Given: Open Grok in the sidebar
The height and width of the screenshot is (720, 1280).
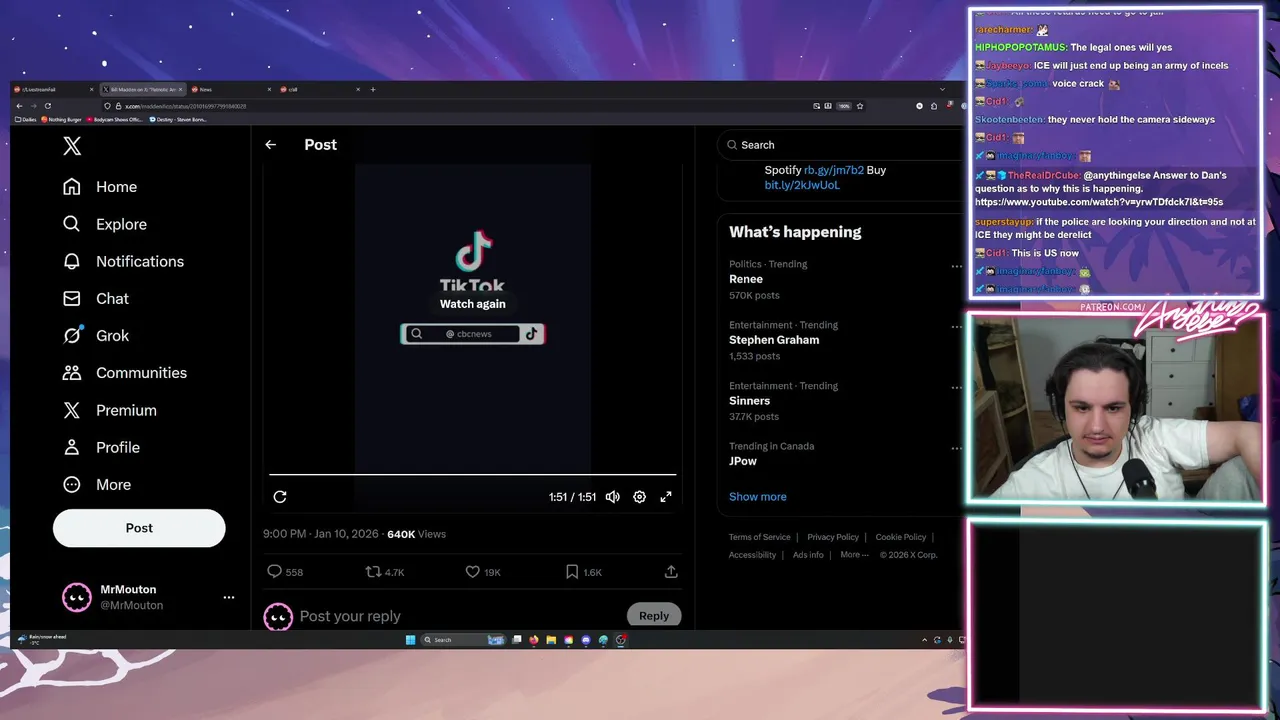Looking at the screenshot, I should (96, 335).
